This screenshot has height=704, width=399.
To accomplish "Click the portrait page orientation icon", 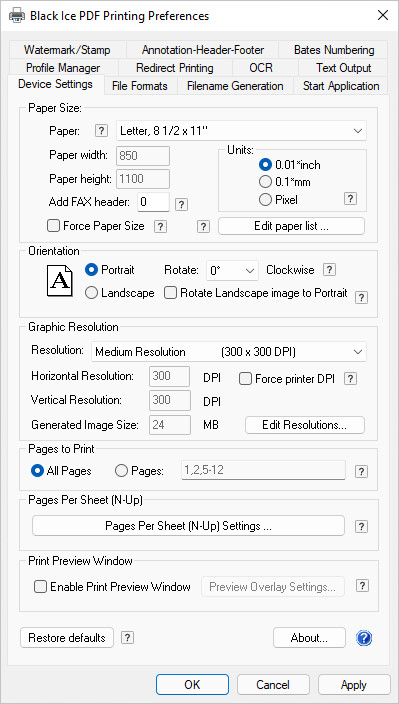I will point(60,281).
